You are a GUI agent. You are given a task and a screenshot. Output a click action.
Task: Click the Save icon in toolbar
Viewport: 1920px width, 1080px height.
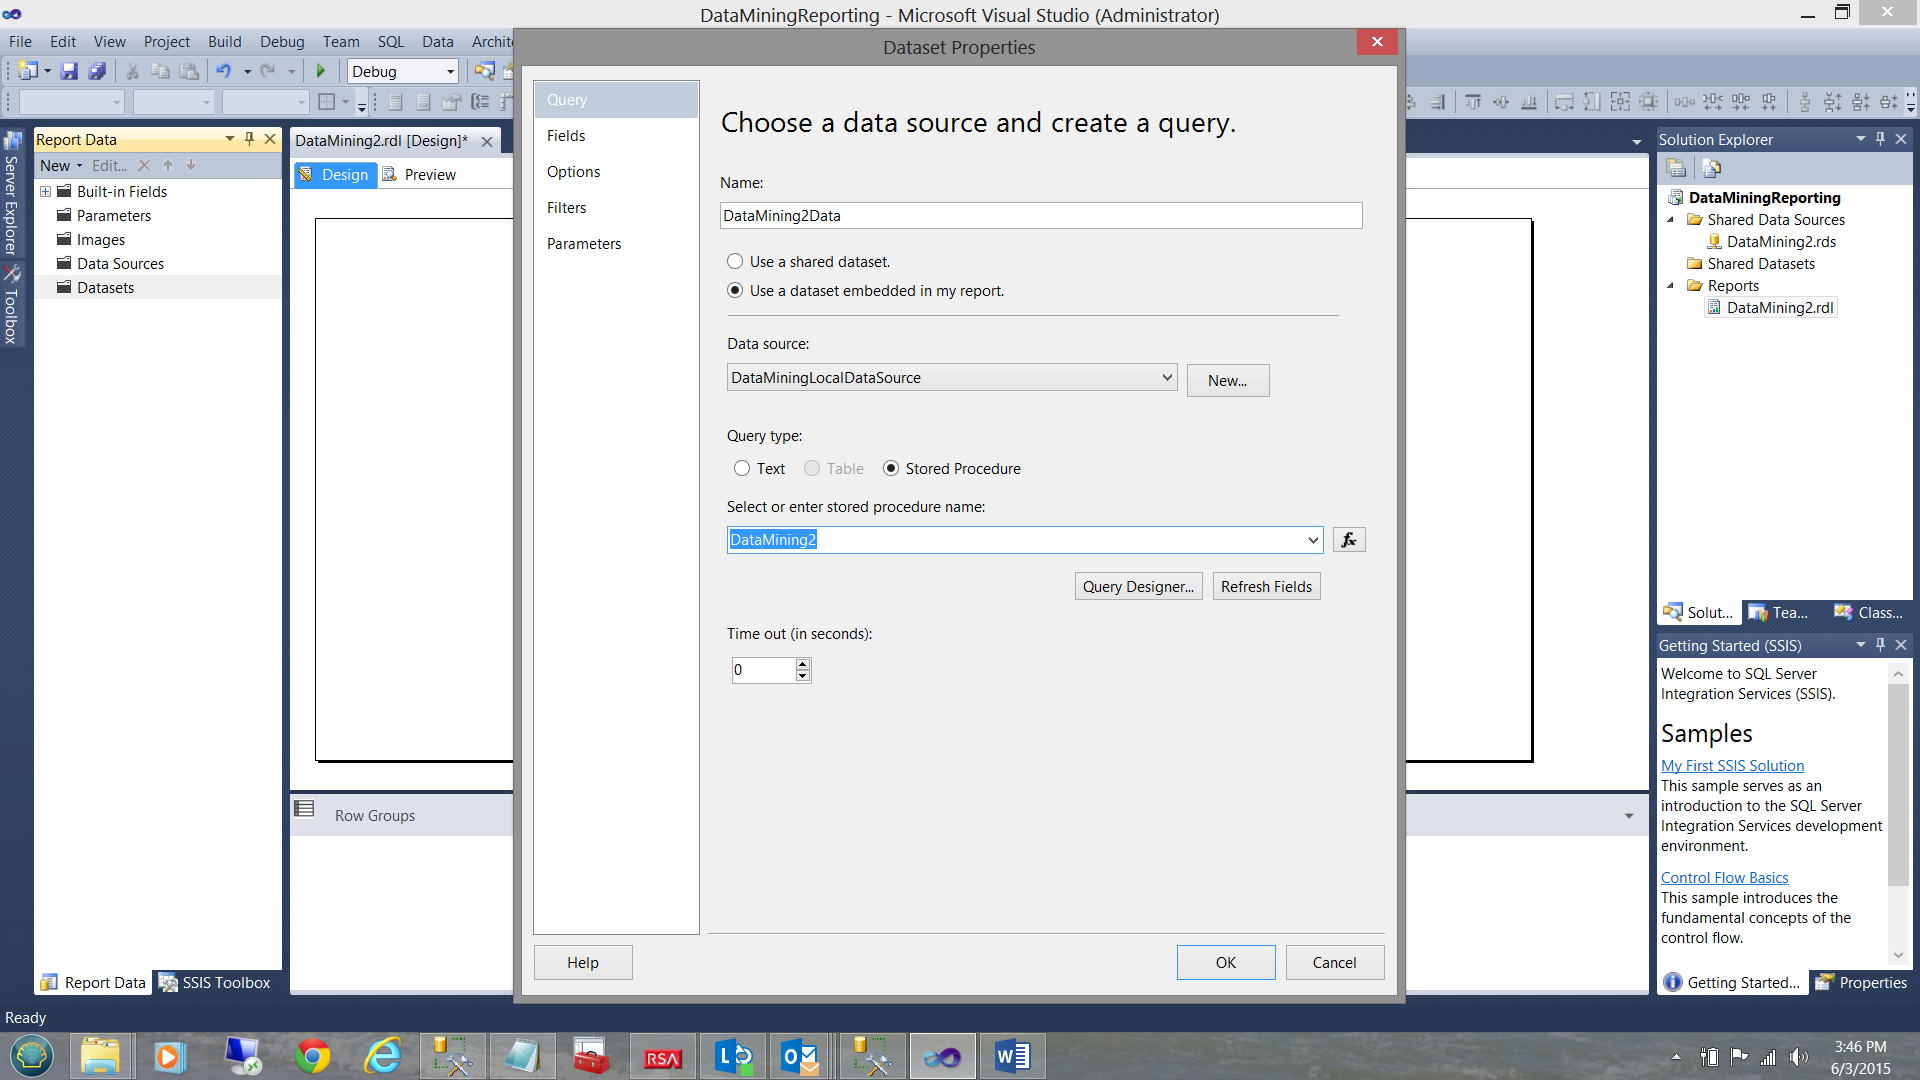coord(69,71)
